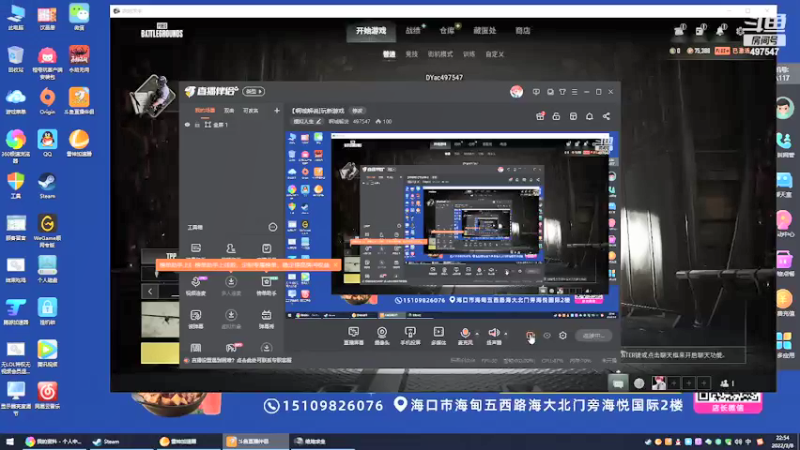Select the 全屏 1 source row
The width and height of the screenshot is (800, 450).
tap(230, 124)
